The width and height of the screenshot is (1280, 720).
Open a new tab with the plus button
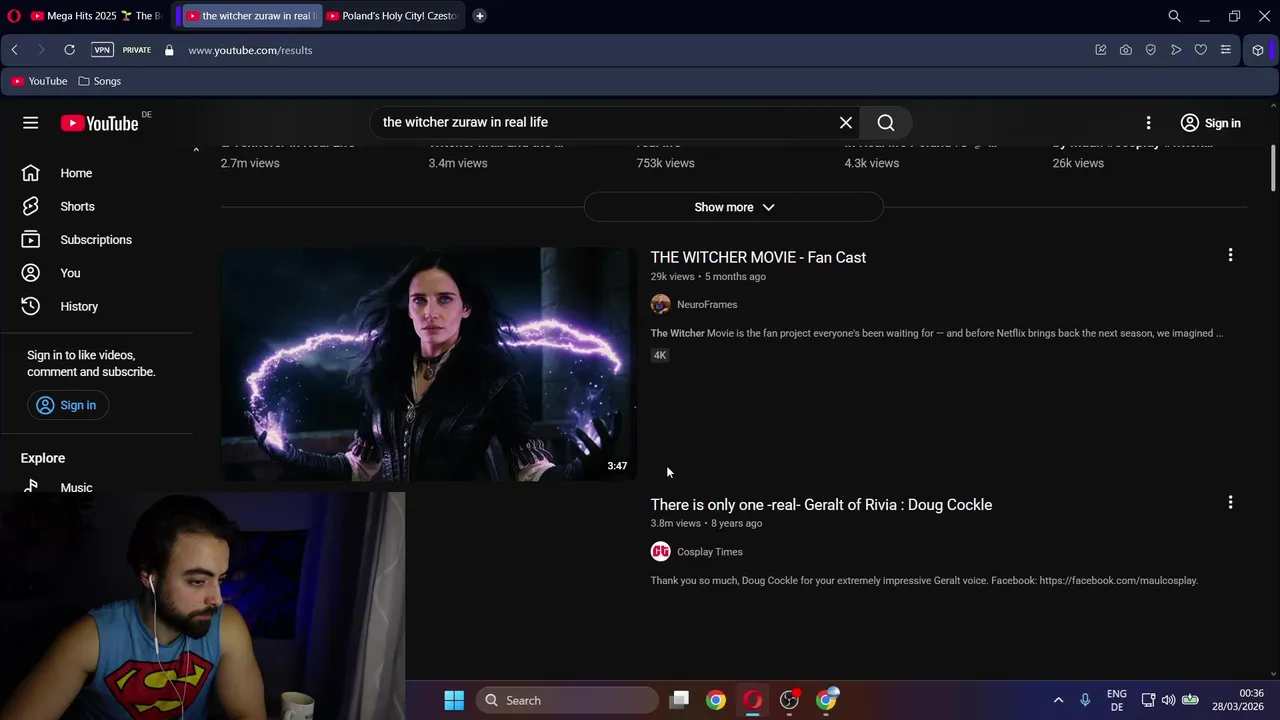coord(479,16)
